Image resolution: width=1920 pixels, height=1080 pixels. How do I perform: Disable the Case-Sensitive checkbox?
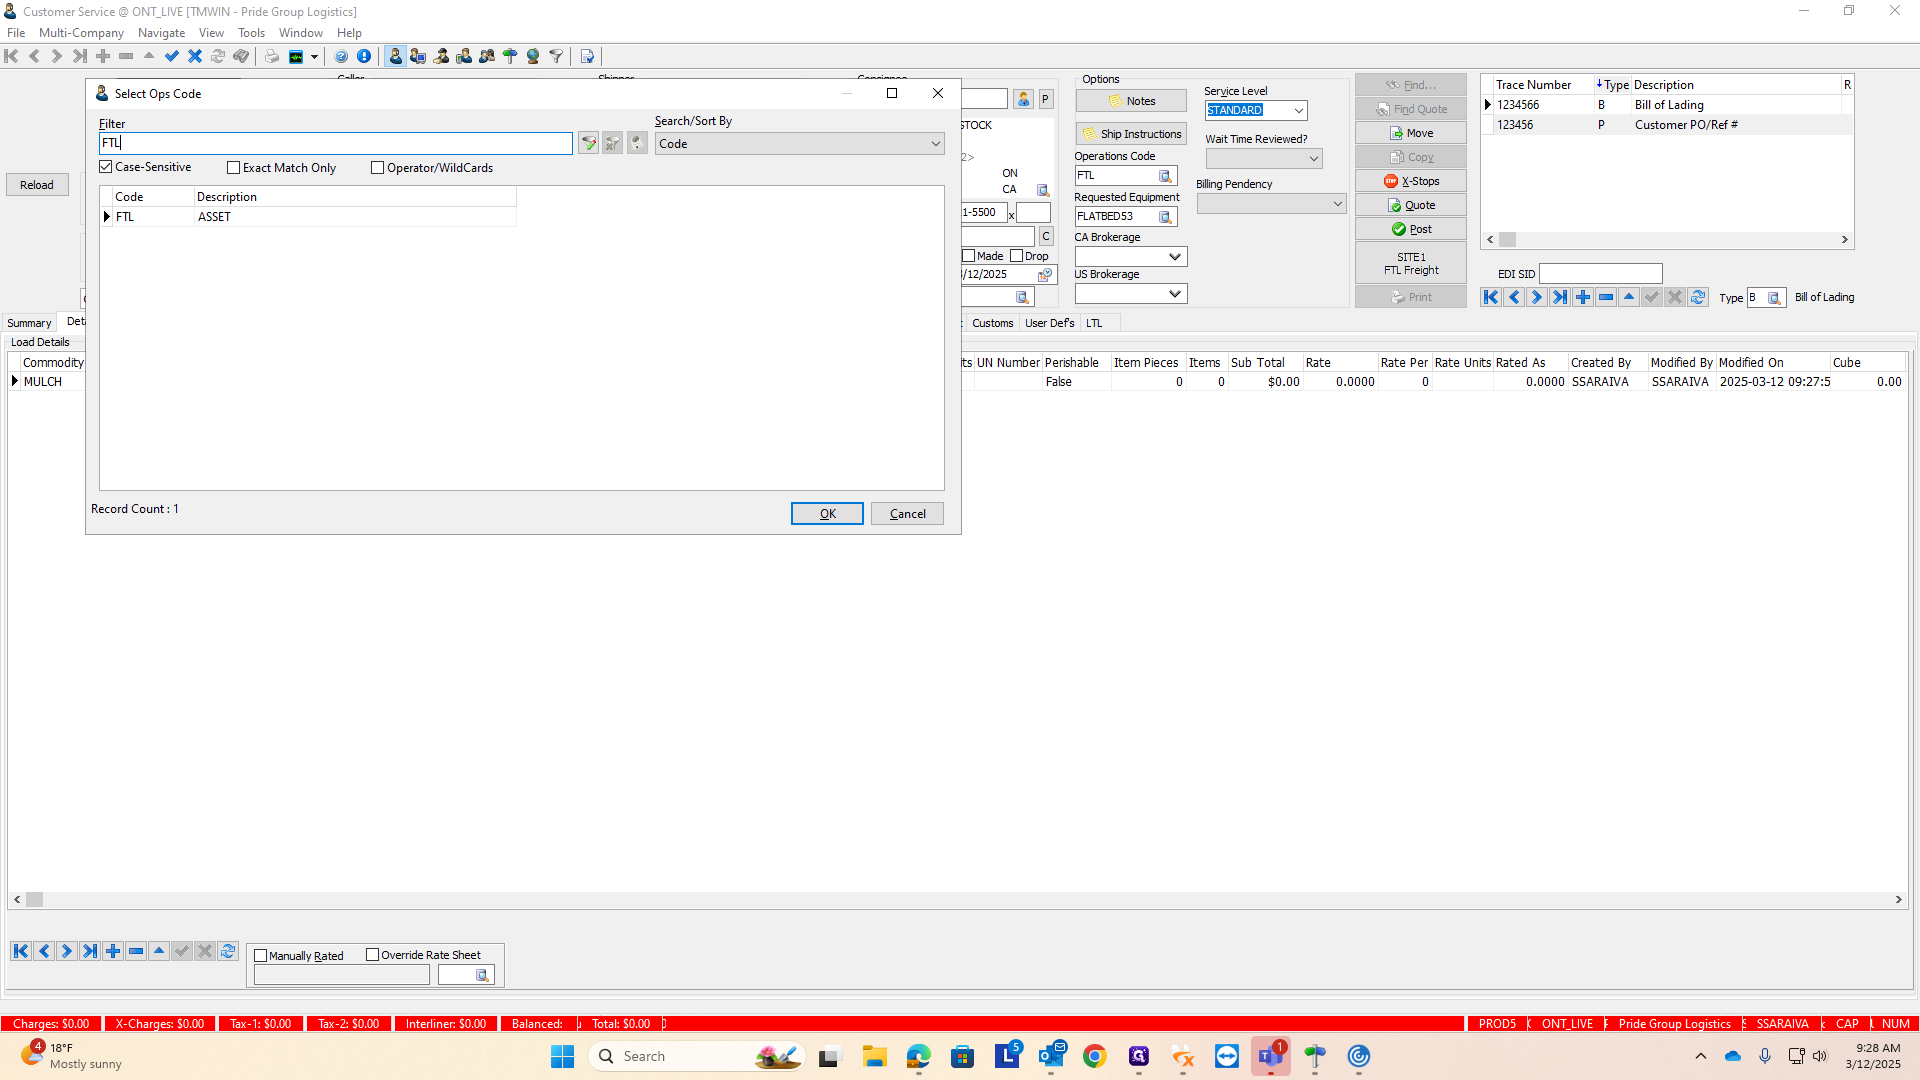[x=106, y=167]
